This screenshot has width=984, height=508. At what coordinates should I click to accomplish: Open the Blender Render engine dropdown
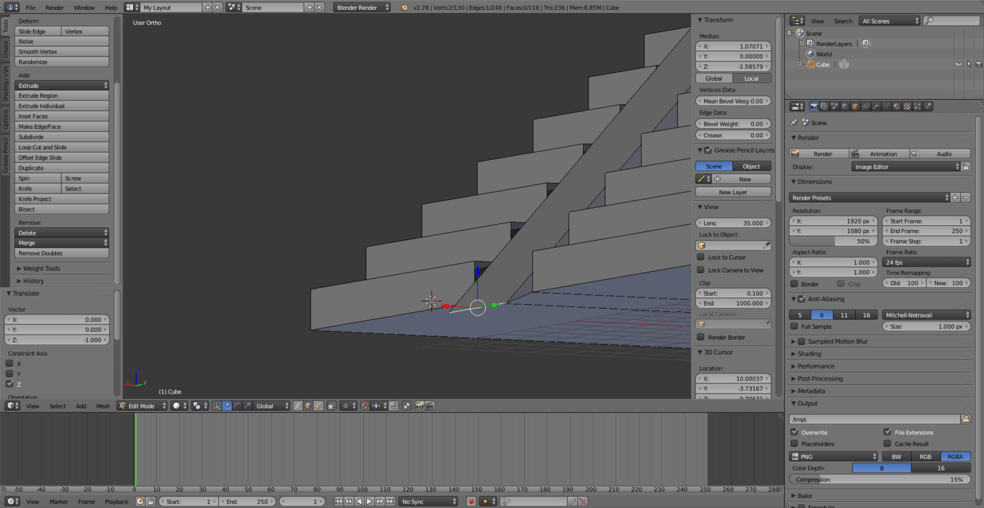pyautogui.click(x=361, y=8)
